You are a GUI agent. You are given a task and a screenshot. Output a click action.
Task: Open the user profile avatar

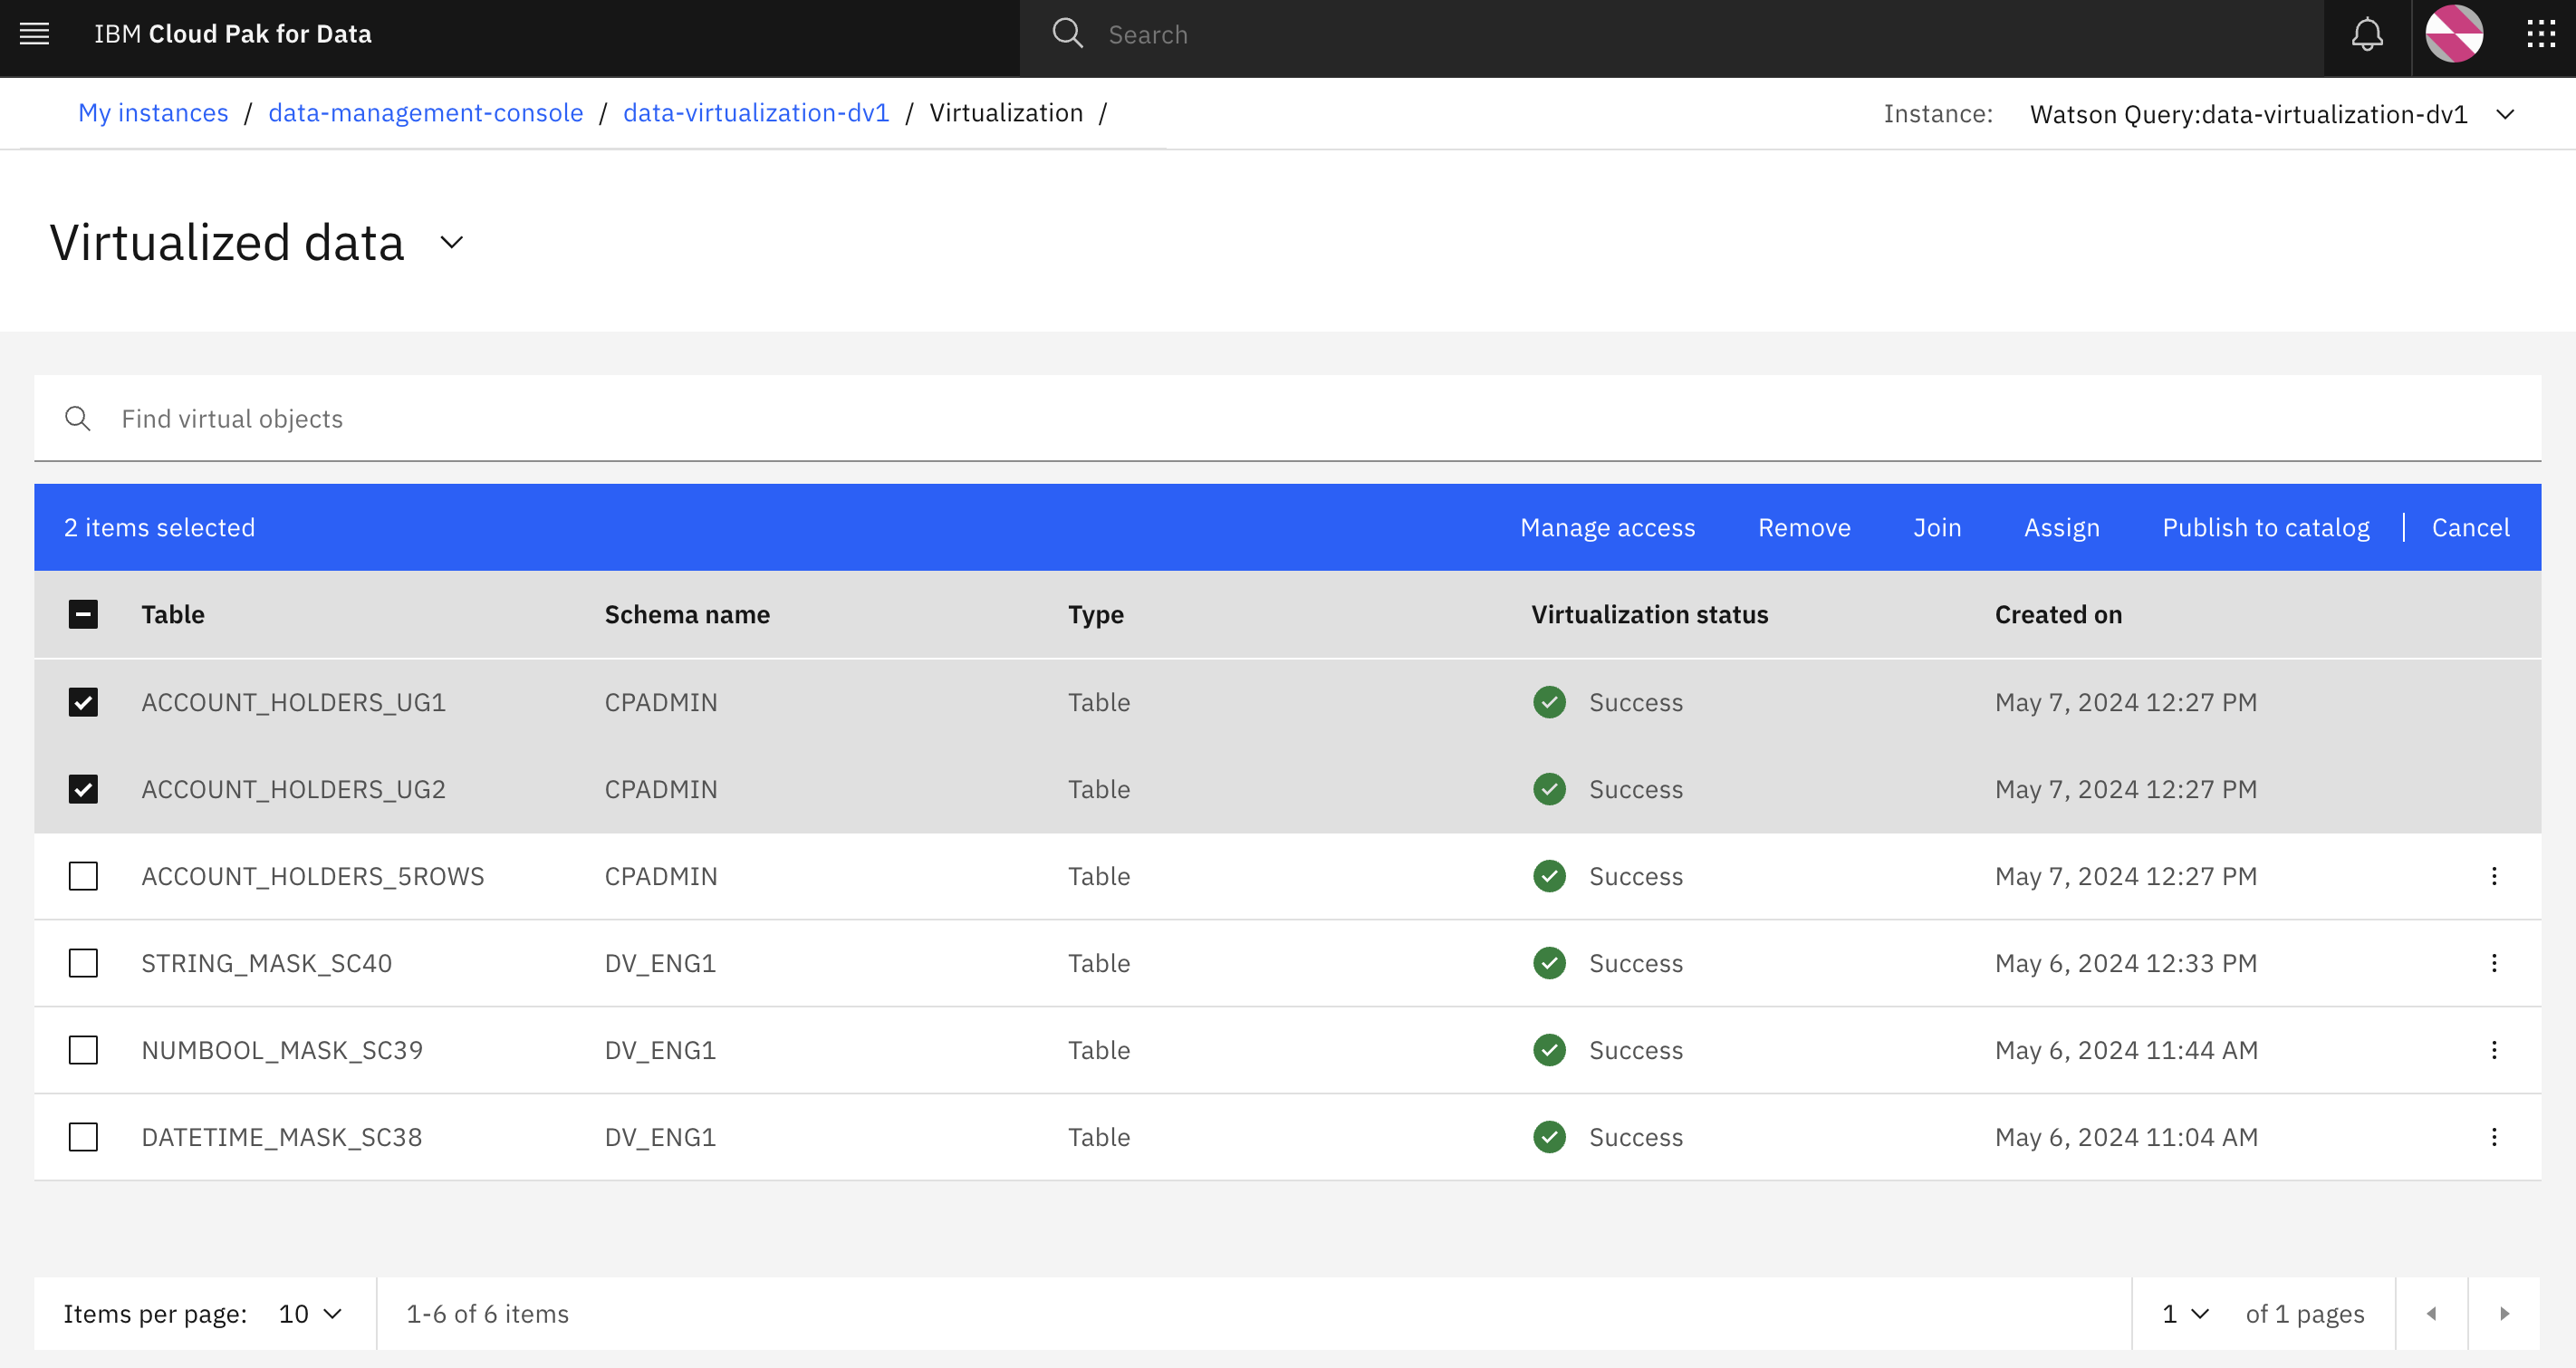(x=2454, y=34)
